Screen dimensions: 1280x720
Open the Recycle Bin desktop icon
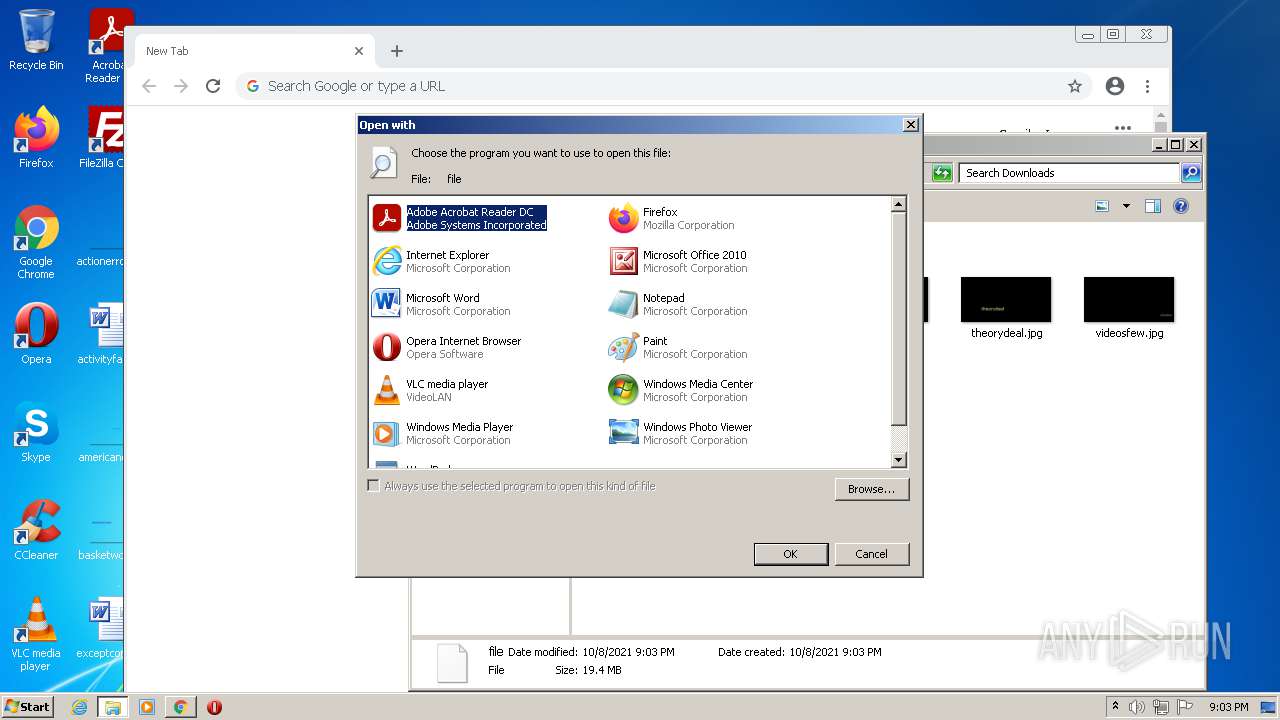[36, 40]
